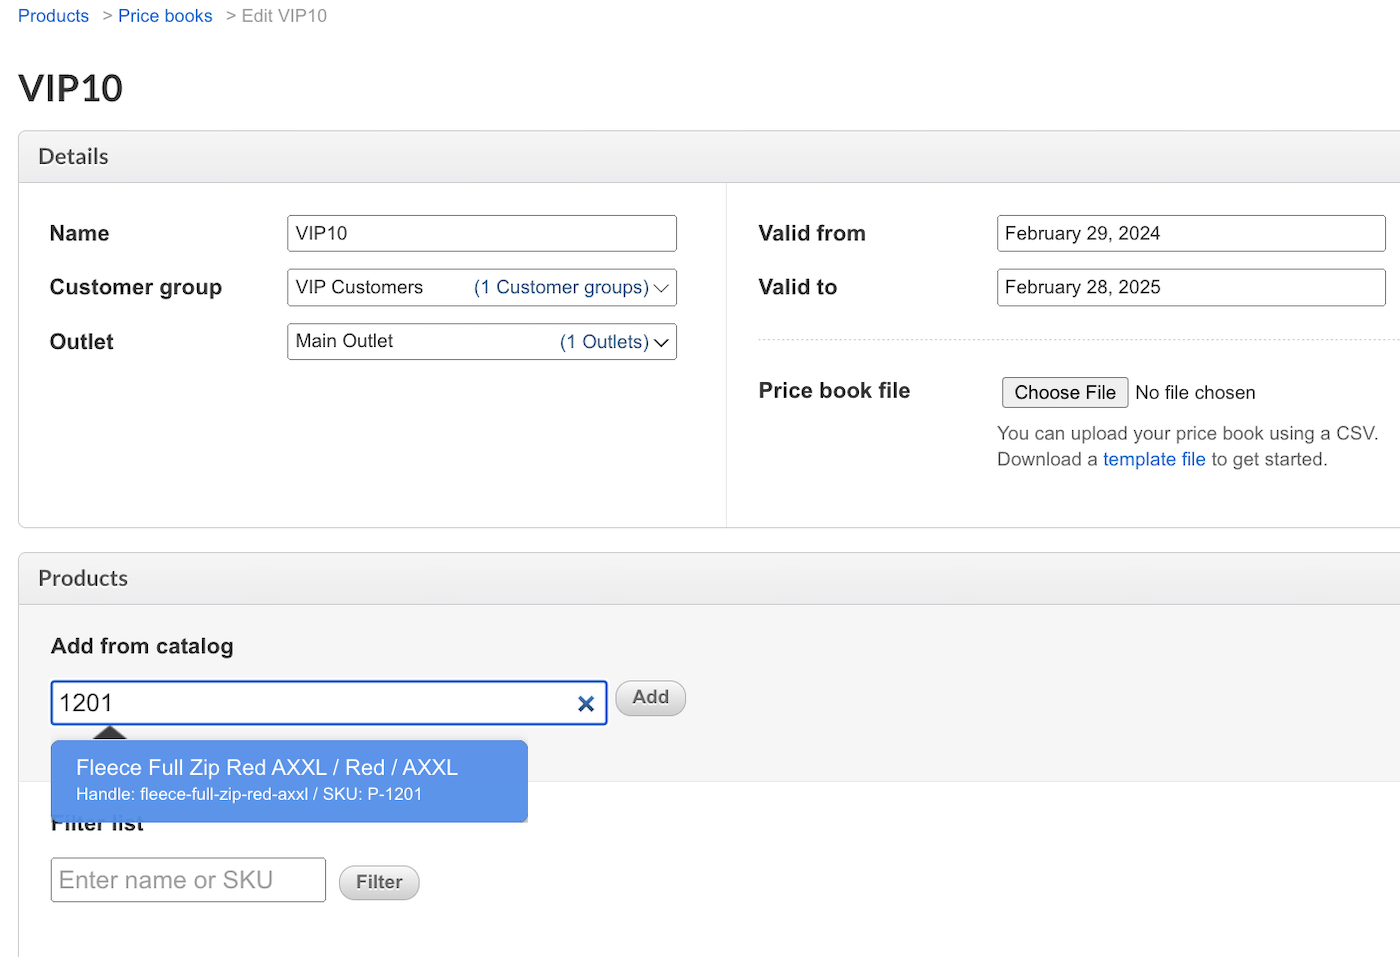
Task: Click inside the Name field showing VIP10
Action: 482,233
